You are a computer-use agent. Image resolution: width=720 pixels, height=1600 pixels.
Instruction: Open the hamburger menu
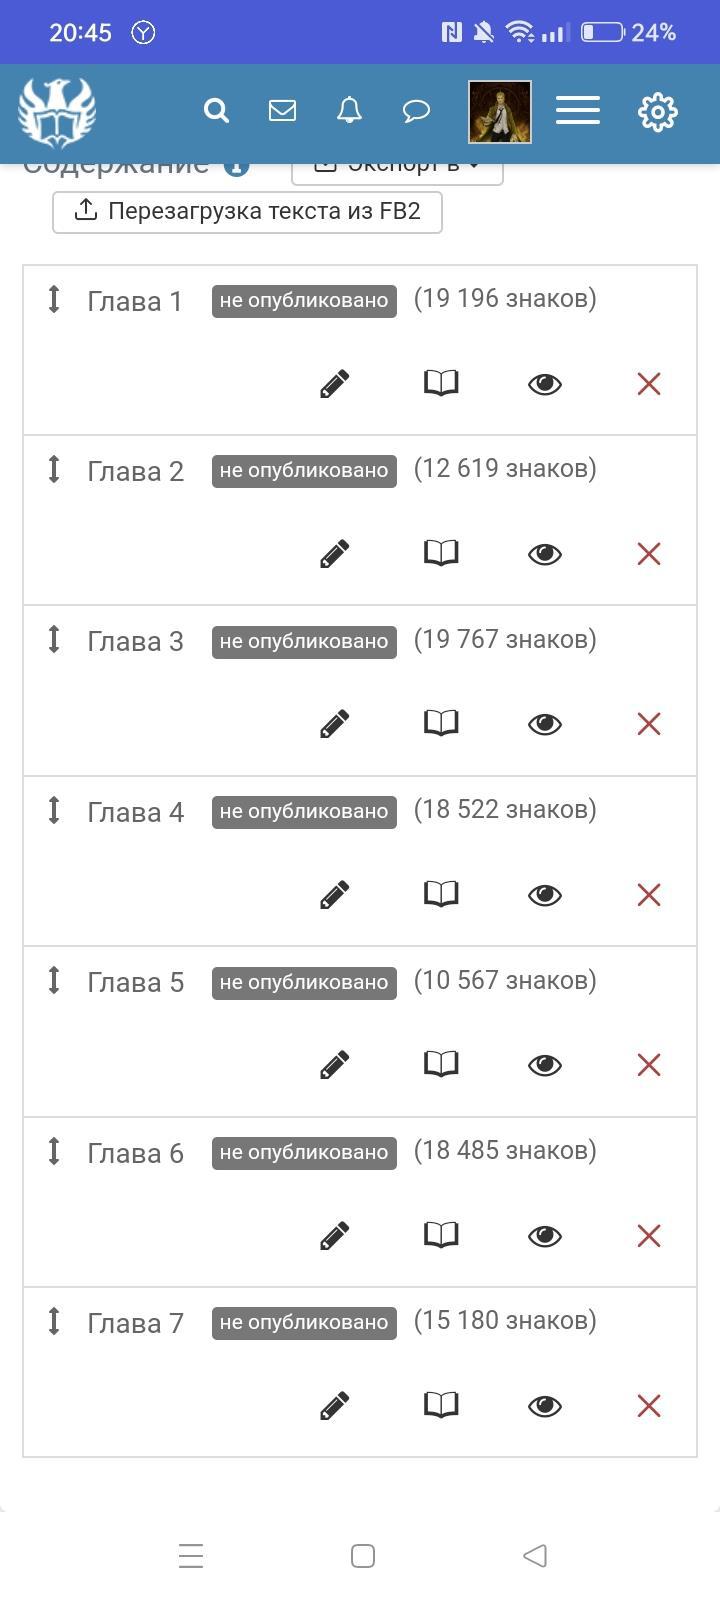point(578,111)
